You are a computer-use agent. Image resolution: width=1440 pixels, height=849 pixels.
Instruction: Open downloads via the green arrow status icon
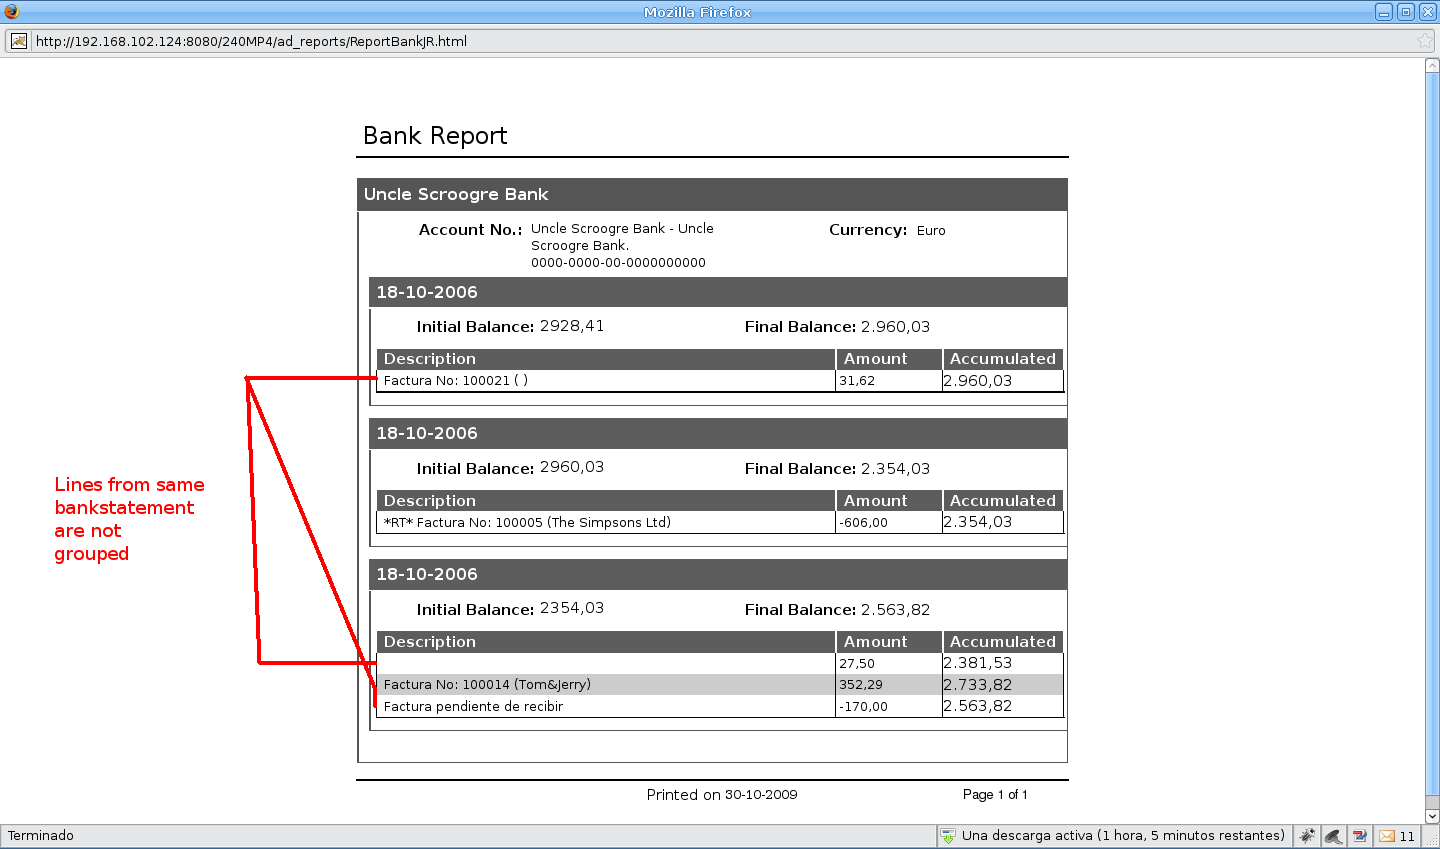(948, 836)
